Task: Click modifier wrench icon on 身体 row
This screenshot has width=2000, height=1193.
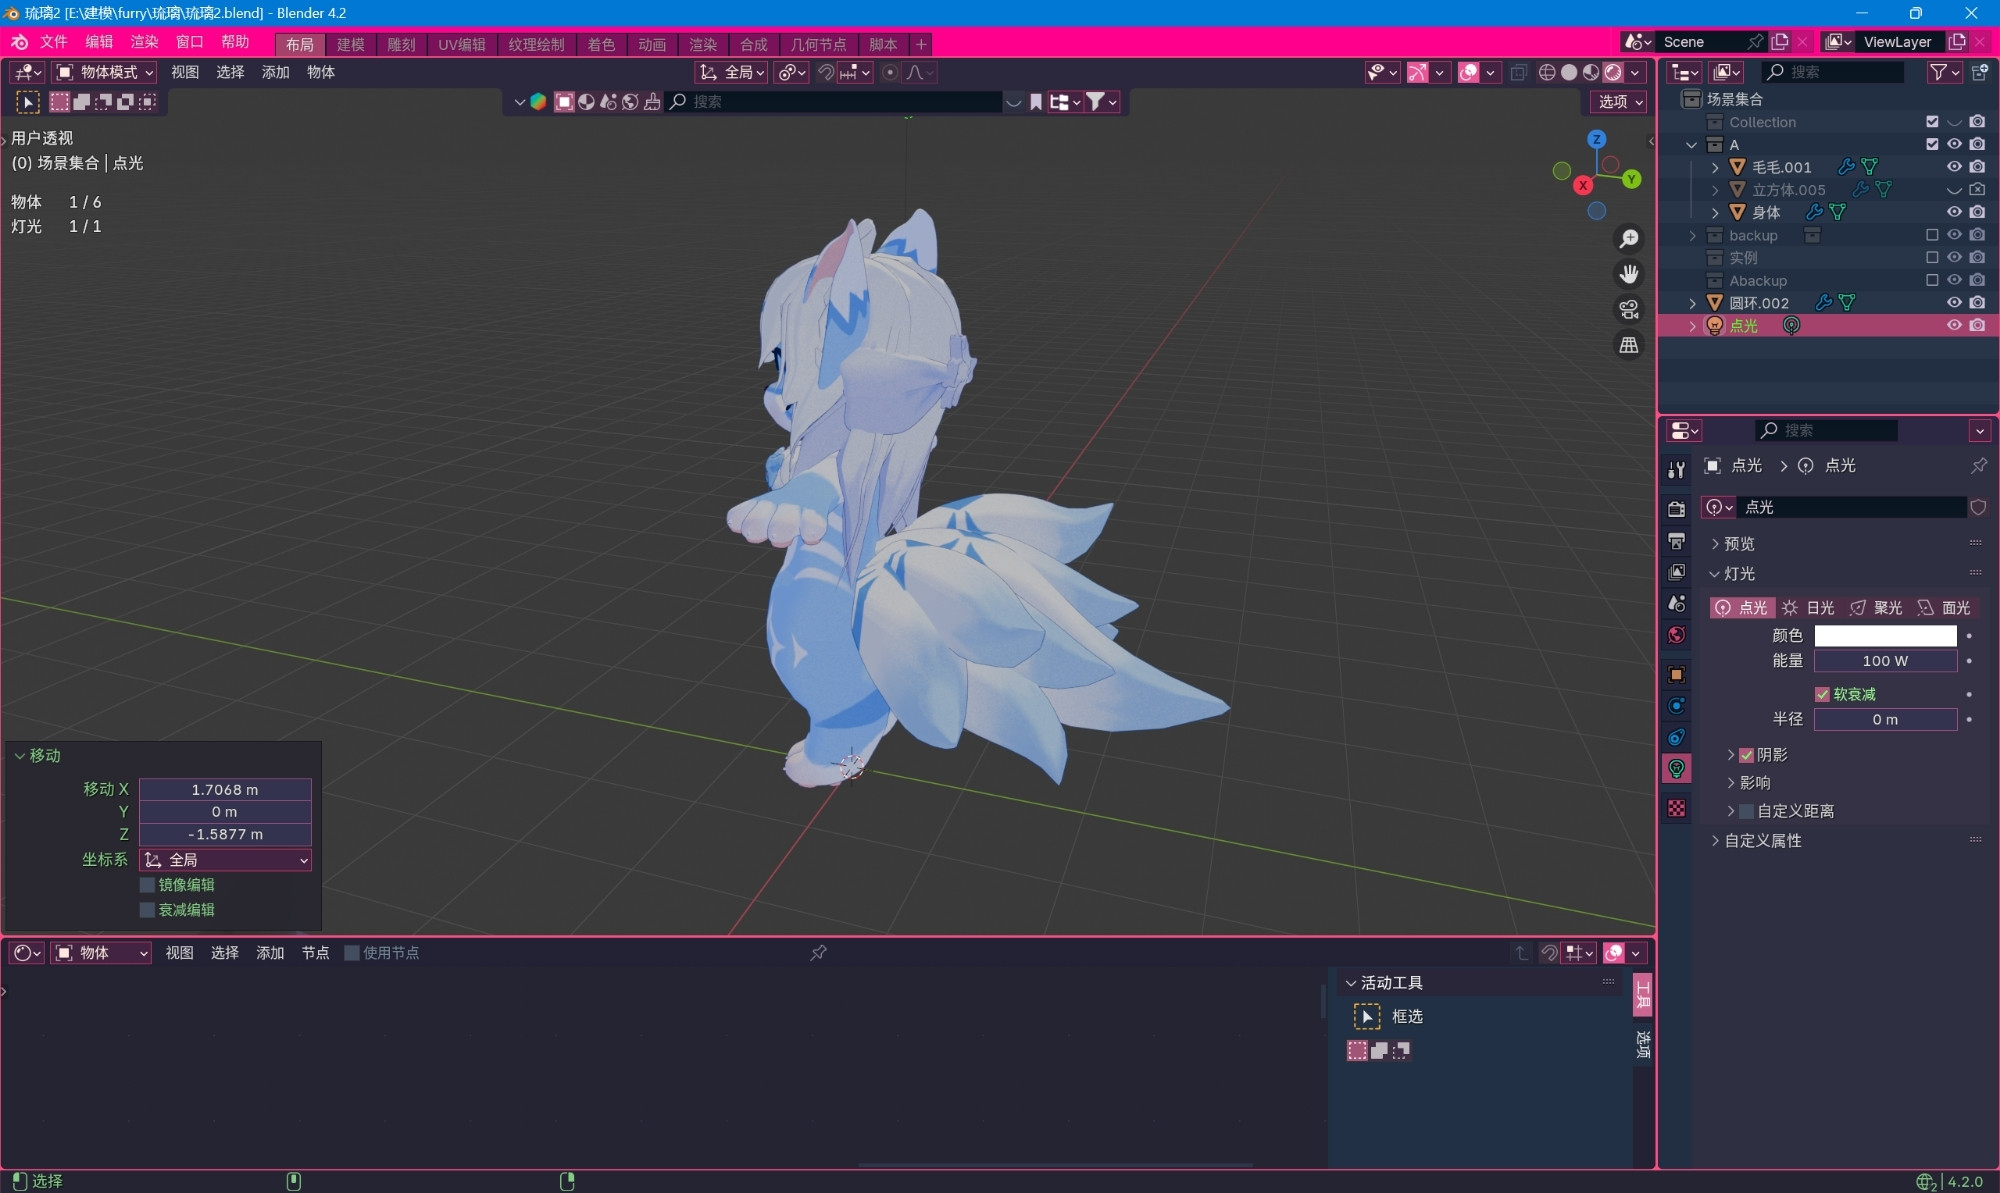Action: [1814, 212]
